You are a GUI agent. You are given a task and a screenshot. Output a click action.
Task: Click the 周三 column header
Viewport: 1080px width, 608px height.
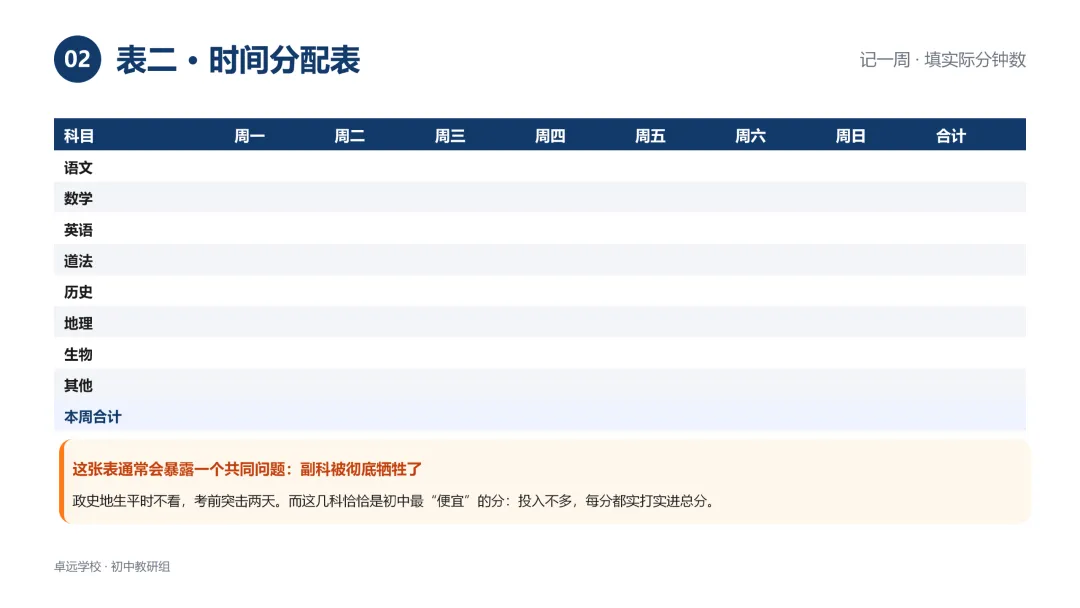450,136
